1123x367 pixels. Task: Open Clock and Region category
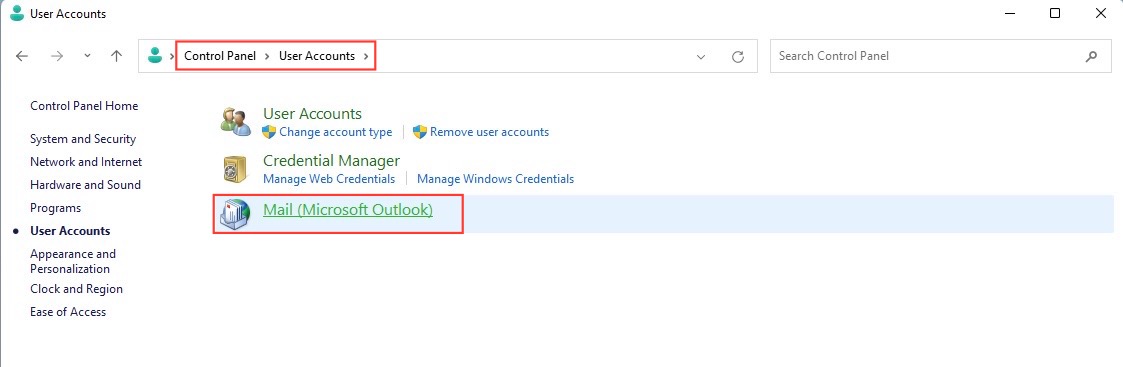[76, 289]
